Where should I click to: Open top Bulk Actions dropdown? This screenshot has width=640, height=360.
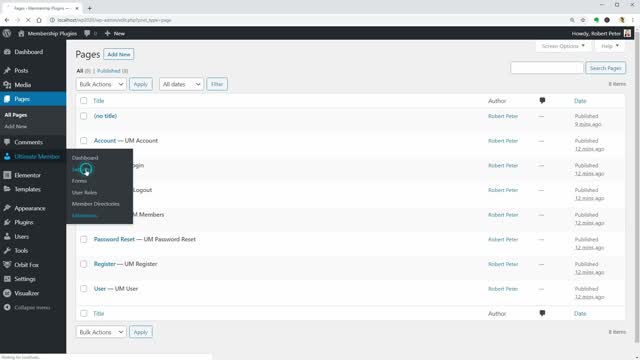[x=101, y=84]
